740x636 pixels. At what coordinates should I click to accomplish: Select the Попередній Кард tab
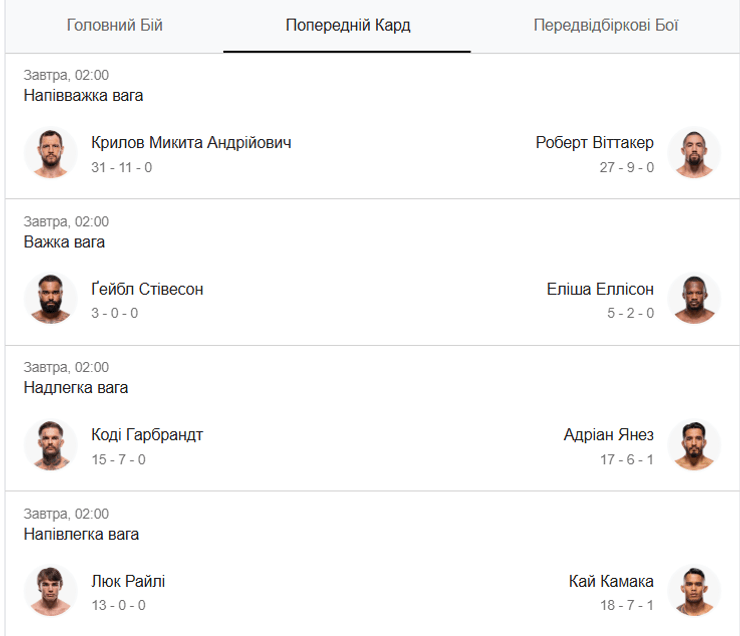click(347, 25)
